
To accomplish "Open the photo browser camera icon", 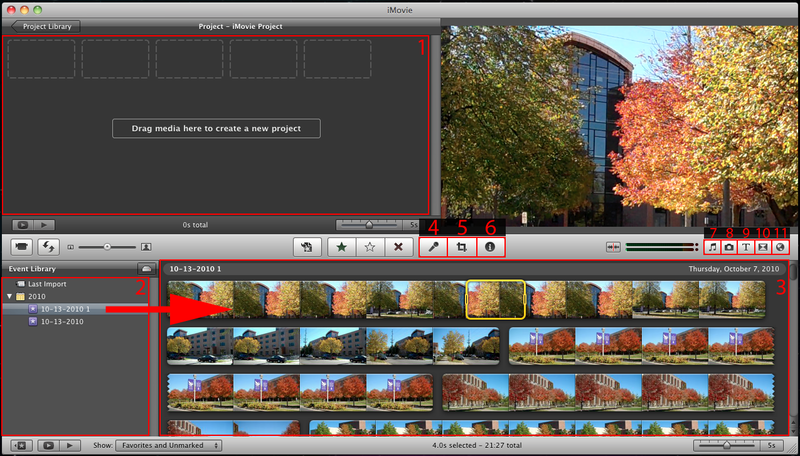I will pos(729,246).
